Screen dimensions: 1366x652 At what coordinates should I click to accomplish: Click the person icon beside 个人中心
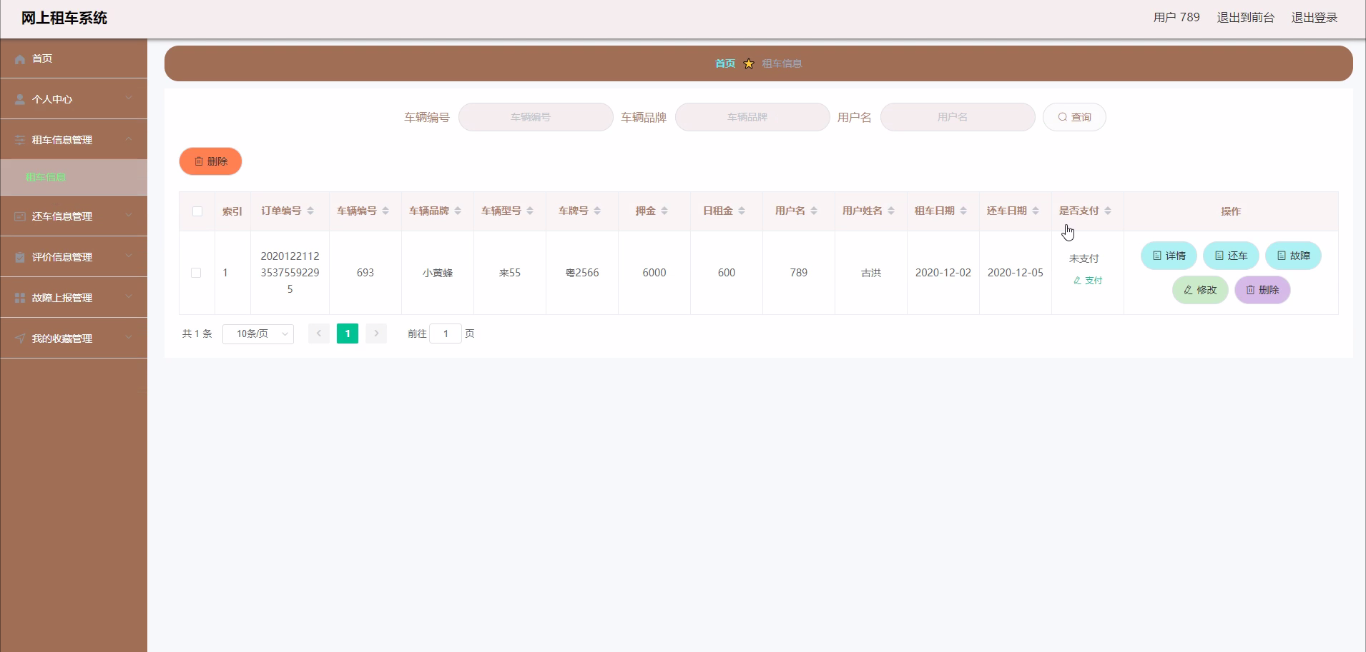click(20, 99)
